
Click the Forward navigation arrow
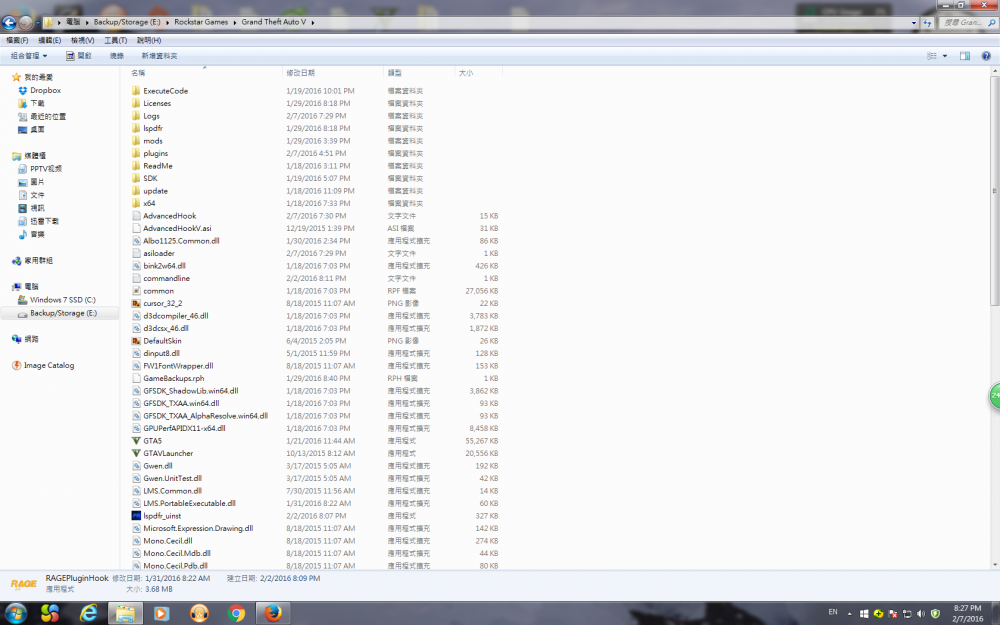click(26, 23)
